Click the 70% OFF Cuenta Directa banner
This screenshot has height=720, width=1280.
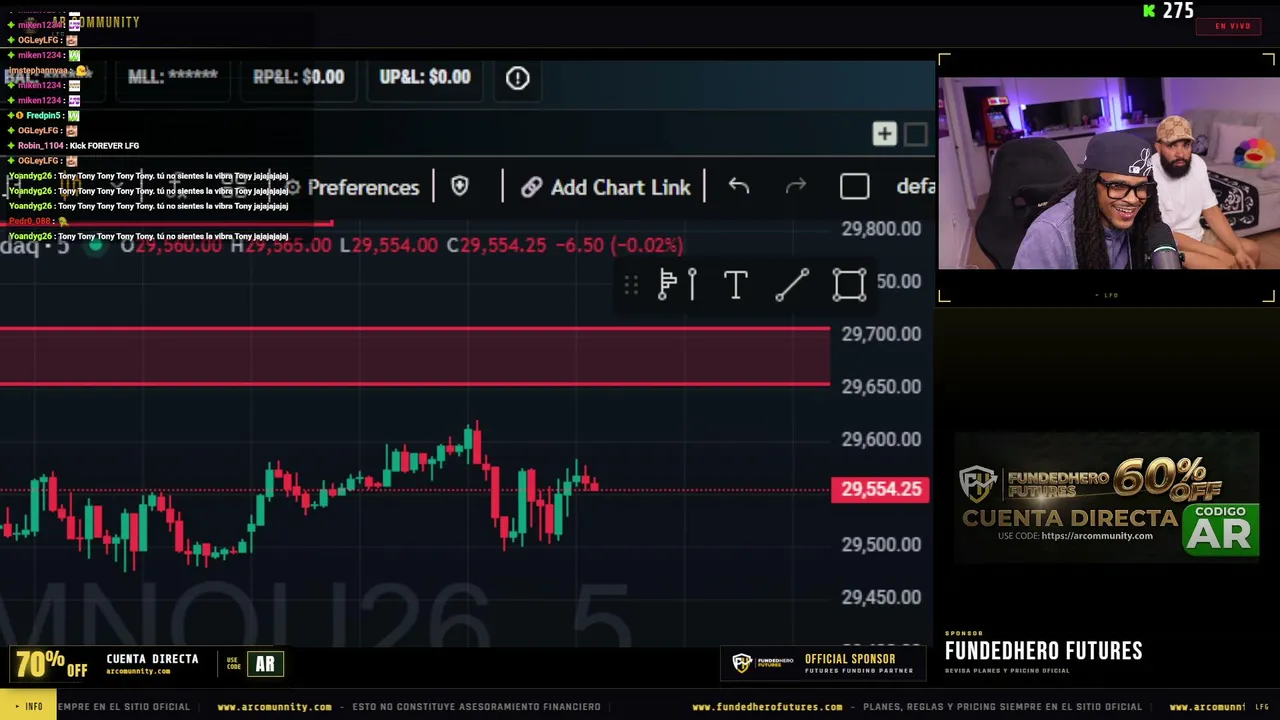(x=148, y=664)
